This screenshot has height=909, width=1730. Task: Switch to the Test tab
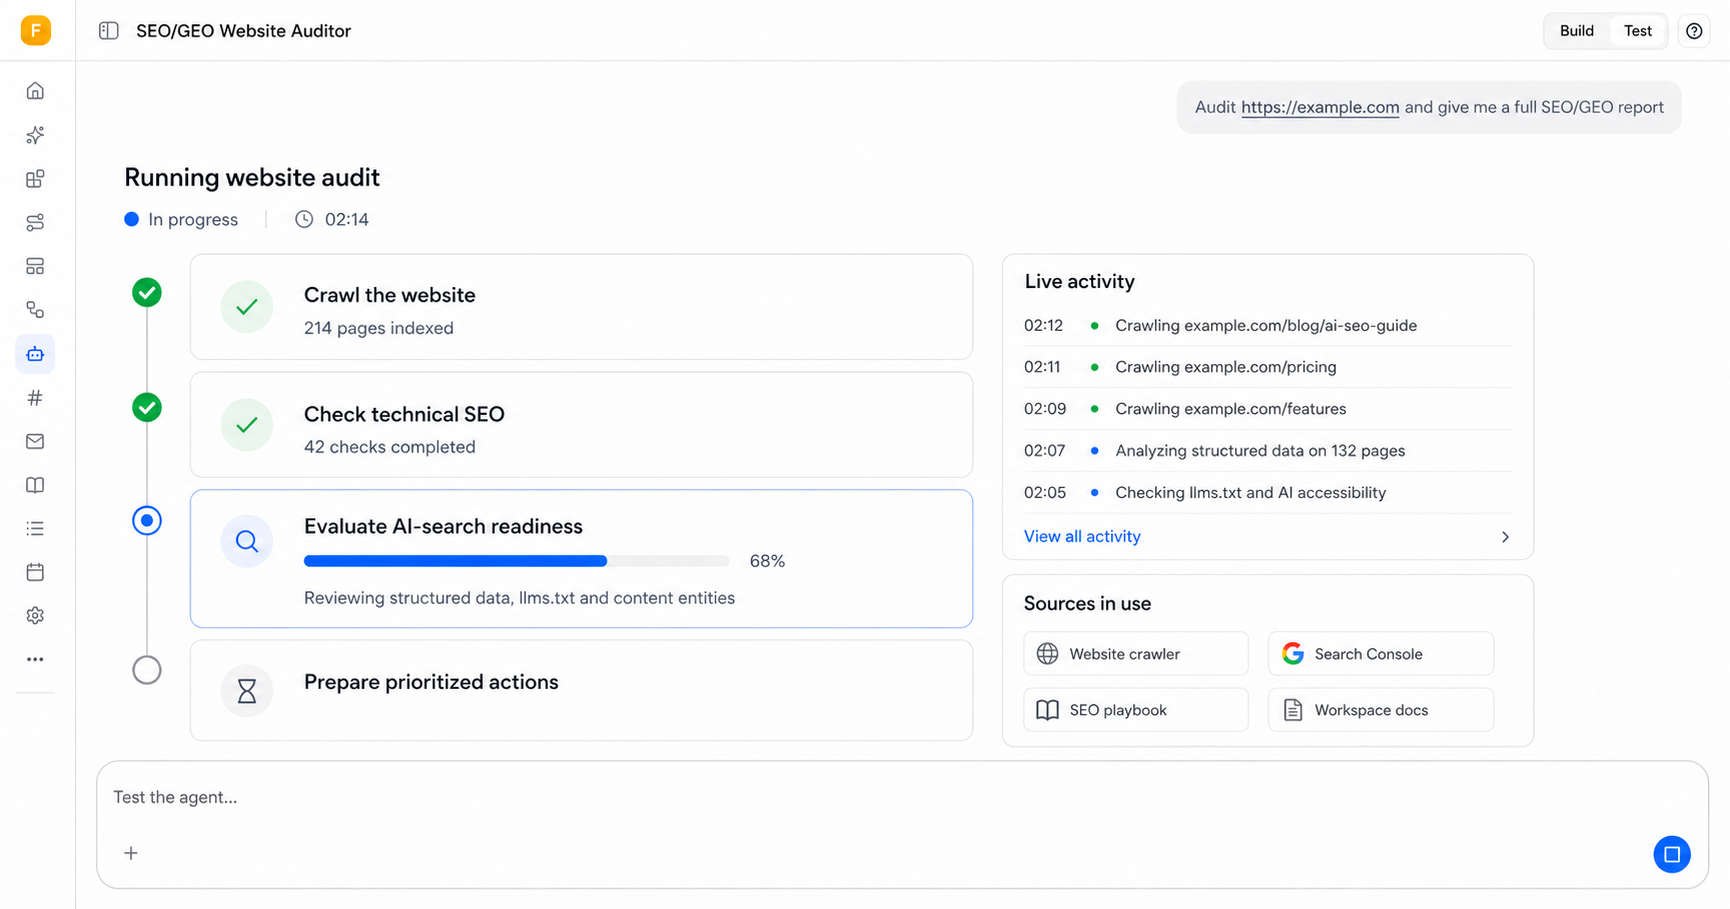1637,31
